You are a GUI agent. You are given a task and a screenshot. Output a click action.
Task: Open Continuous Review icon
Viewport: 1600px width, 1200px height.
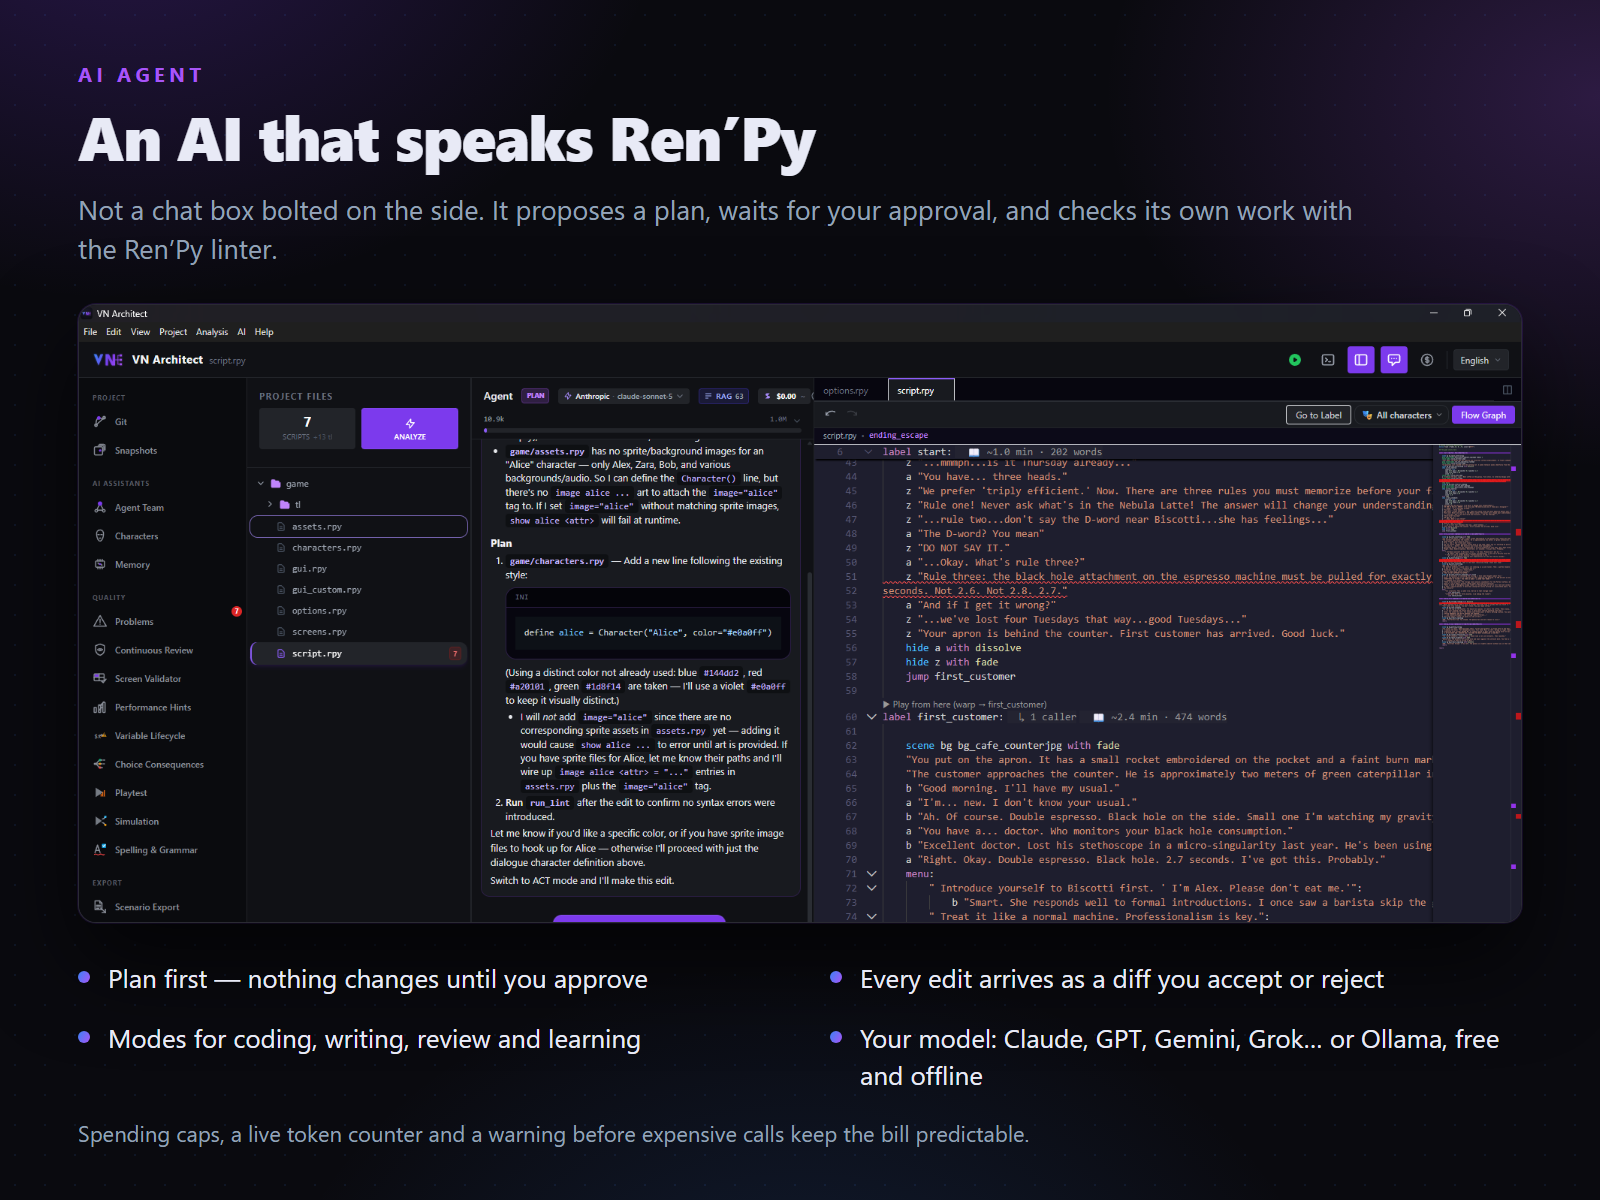[x=100, y=650]
